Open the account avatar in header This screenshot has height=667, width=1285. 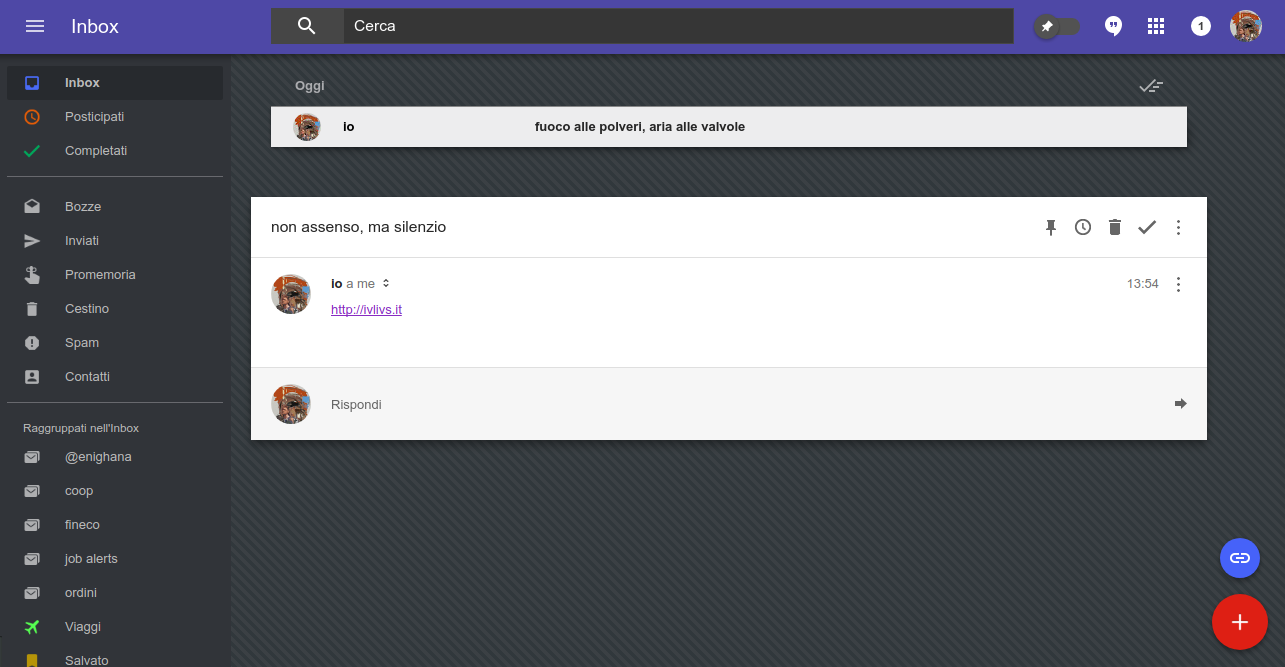pos(1245,26)
